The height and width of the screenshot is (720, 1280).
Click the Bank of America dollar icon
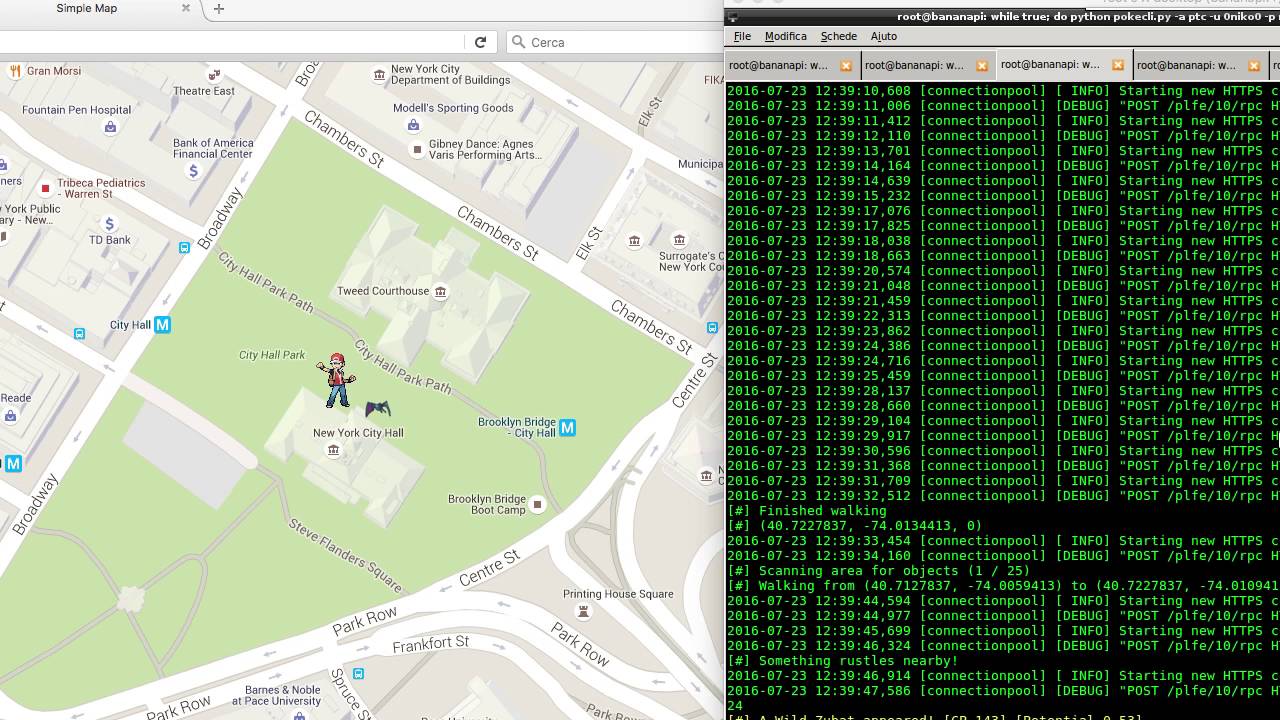click(194, 171)
